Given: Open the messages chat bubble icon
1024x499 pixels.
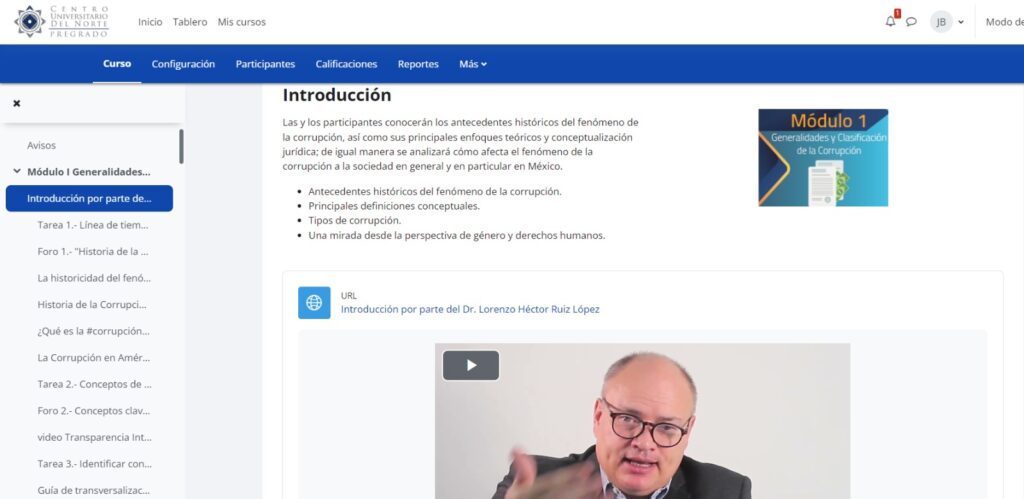Looking at the screenshot, I should tap(911, 22).
